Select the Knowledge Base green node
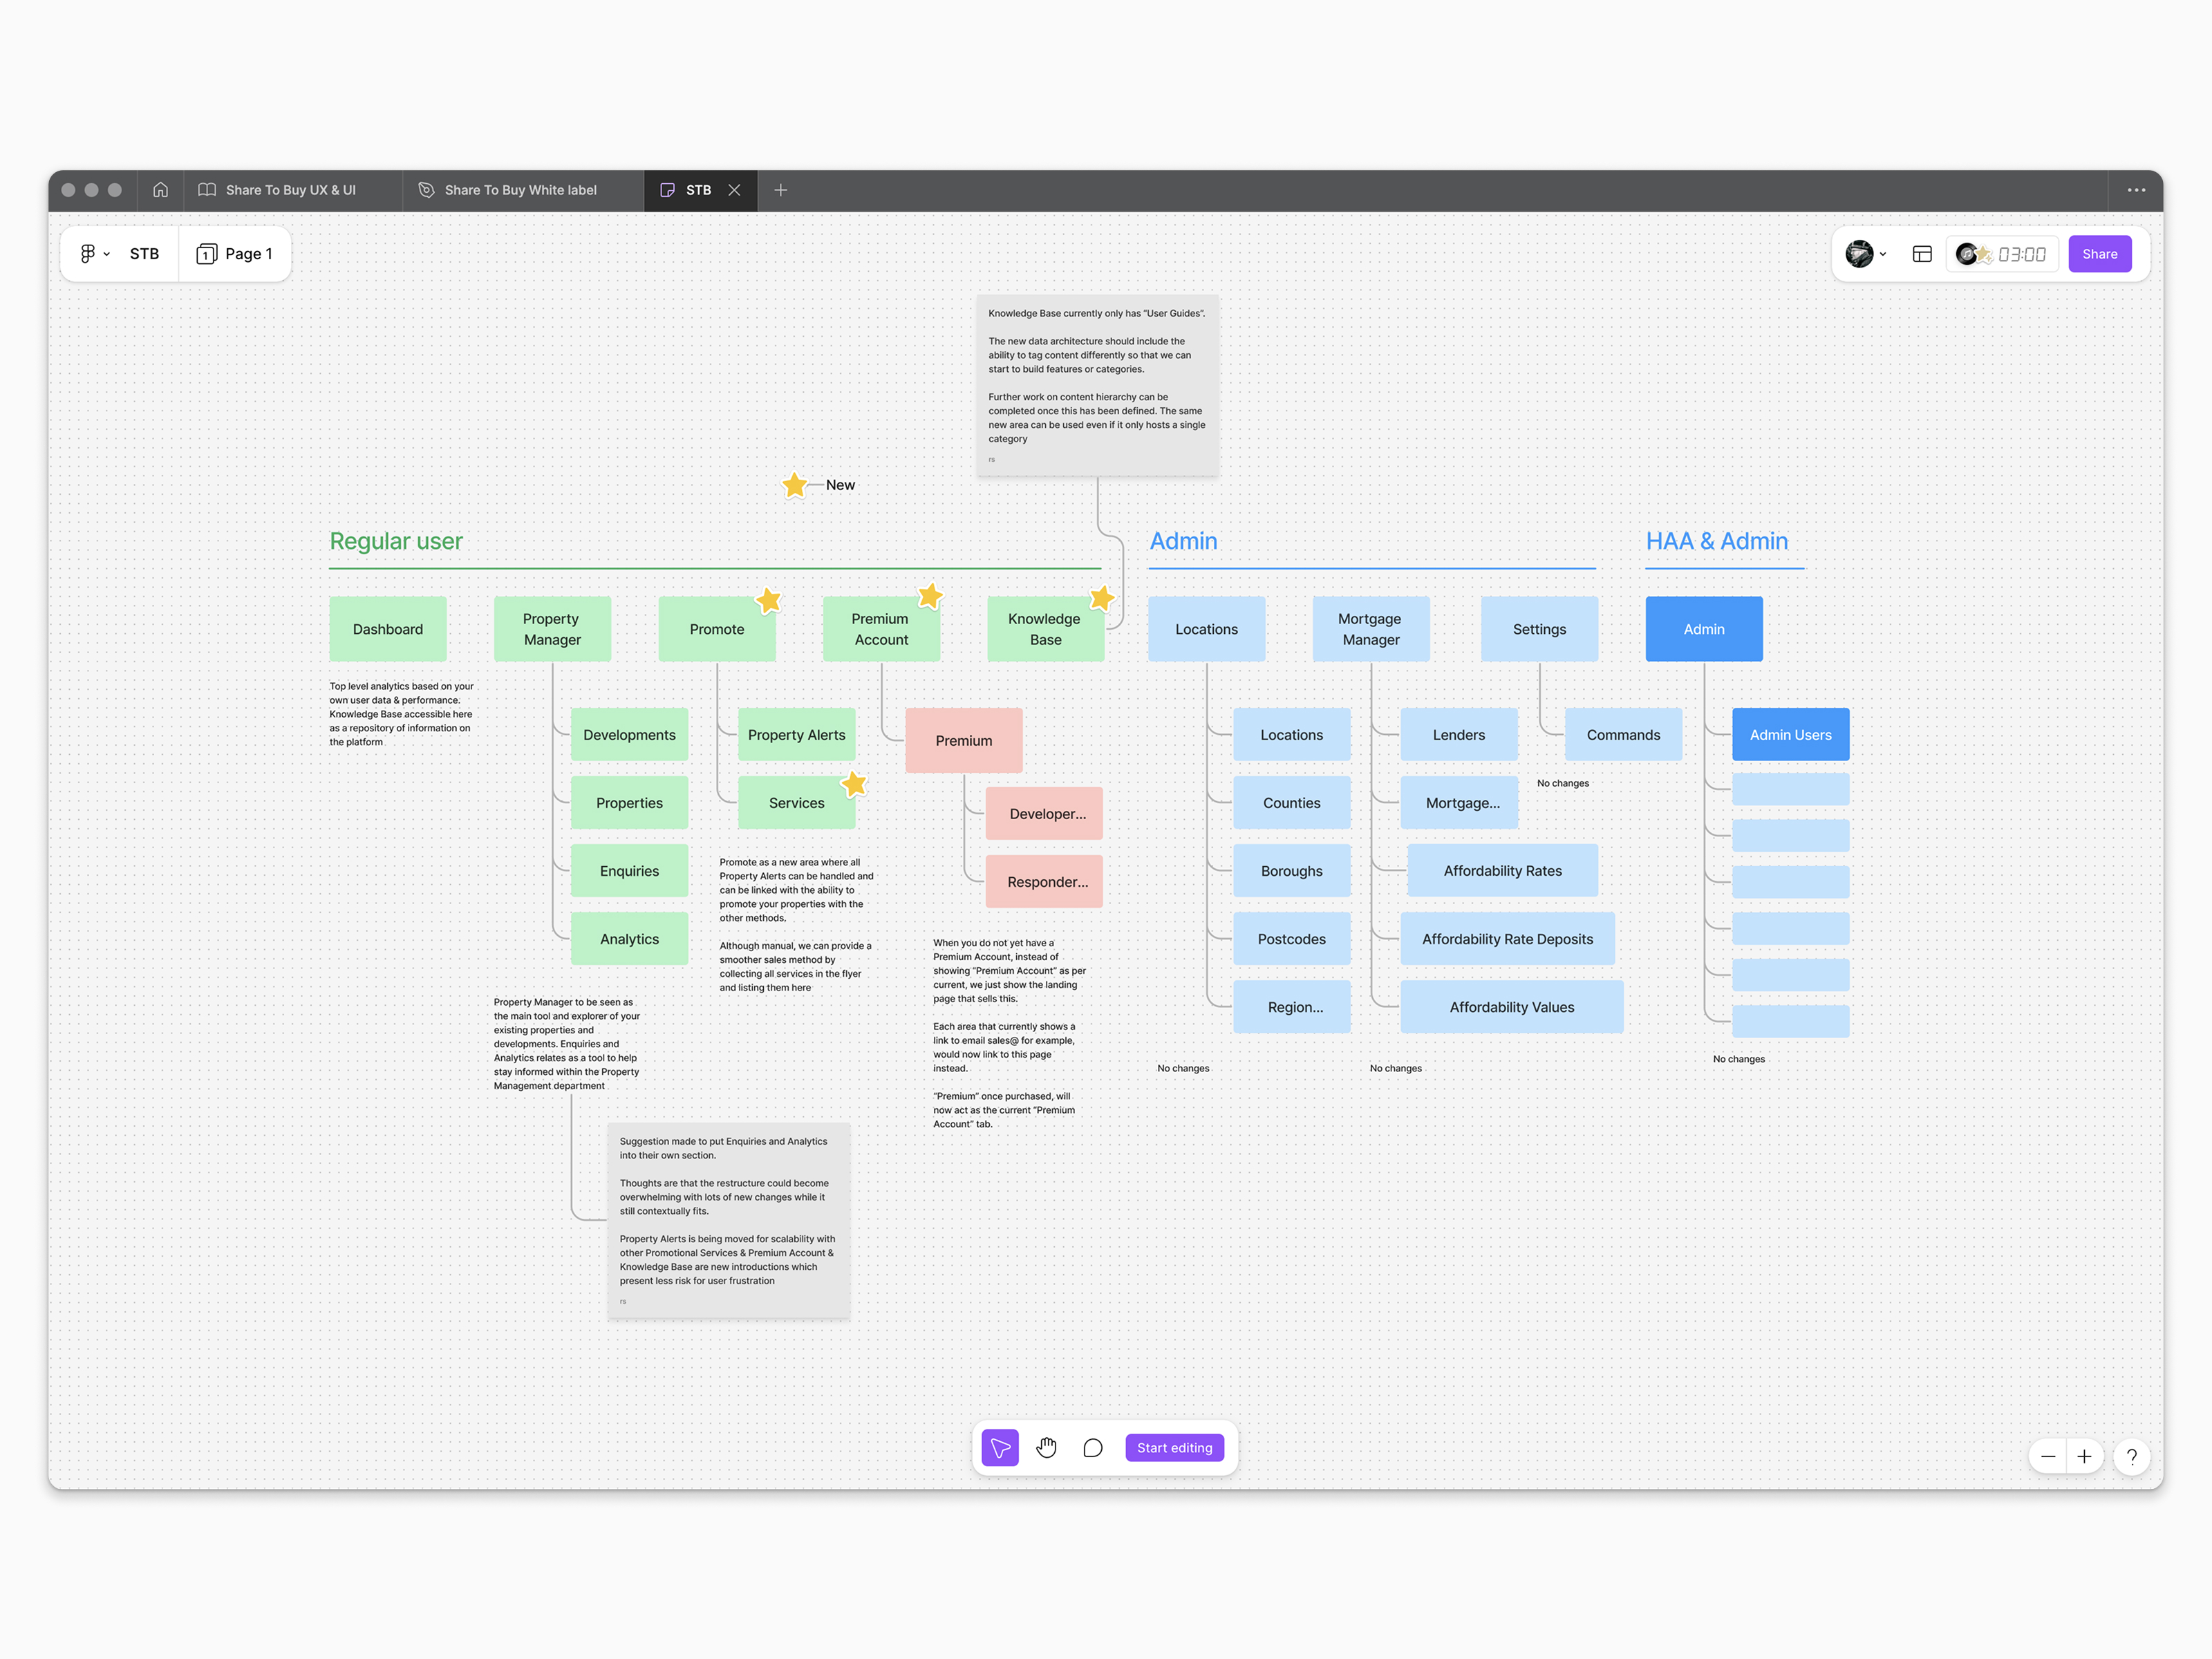This screenshot has width=2212, height=1659. pos(1044,629)
